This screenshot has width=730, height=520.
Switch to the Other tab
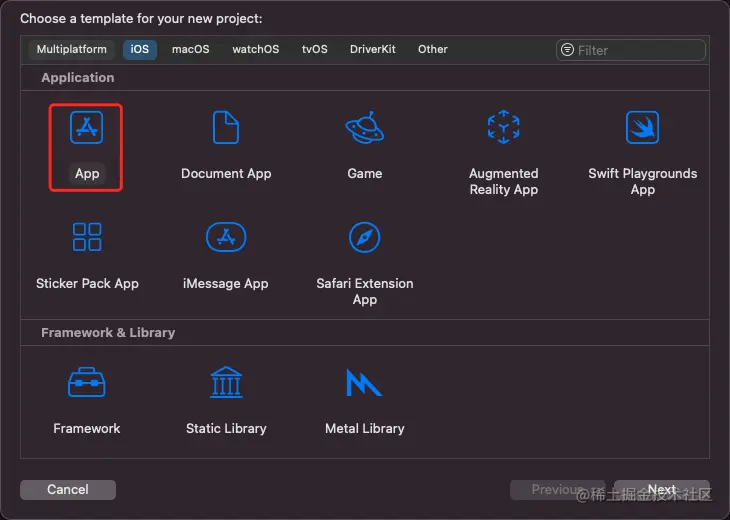(433, 49)
